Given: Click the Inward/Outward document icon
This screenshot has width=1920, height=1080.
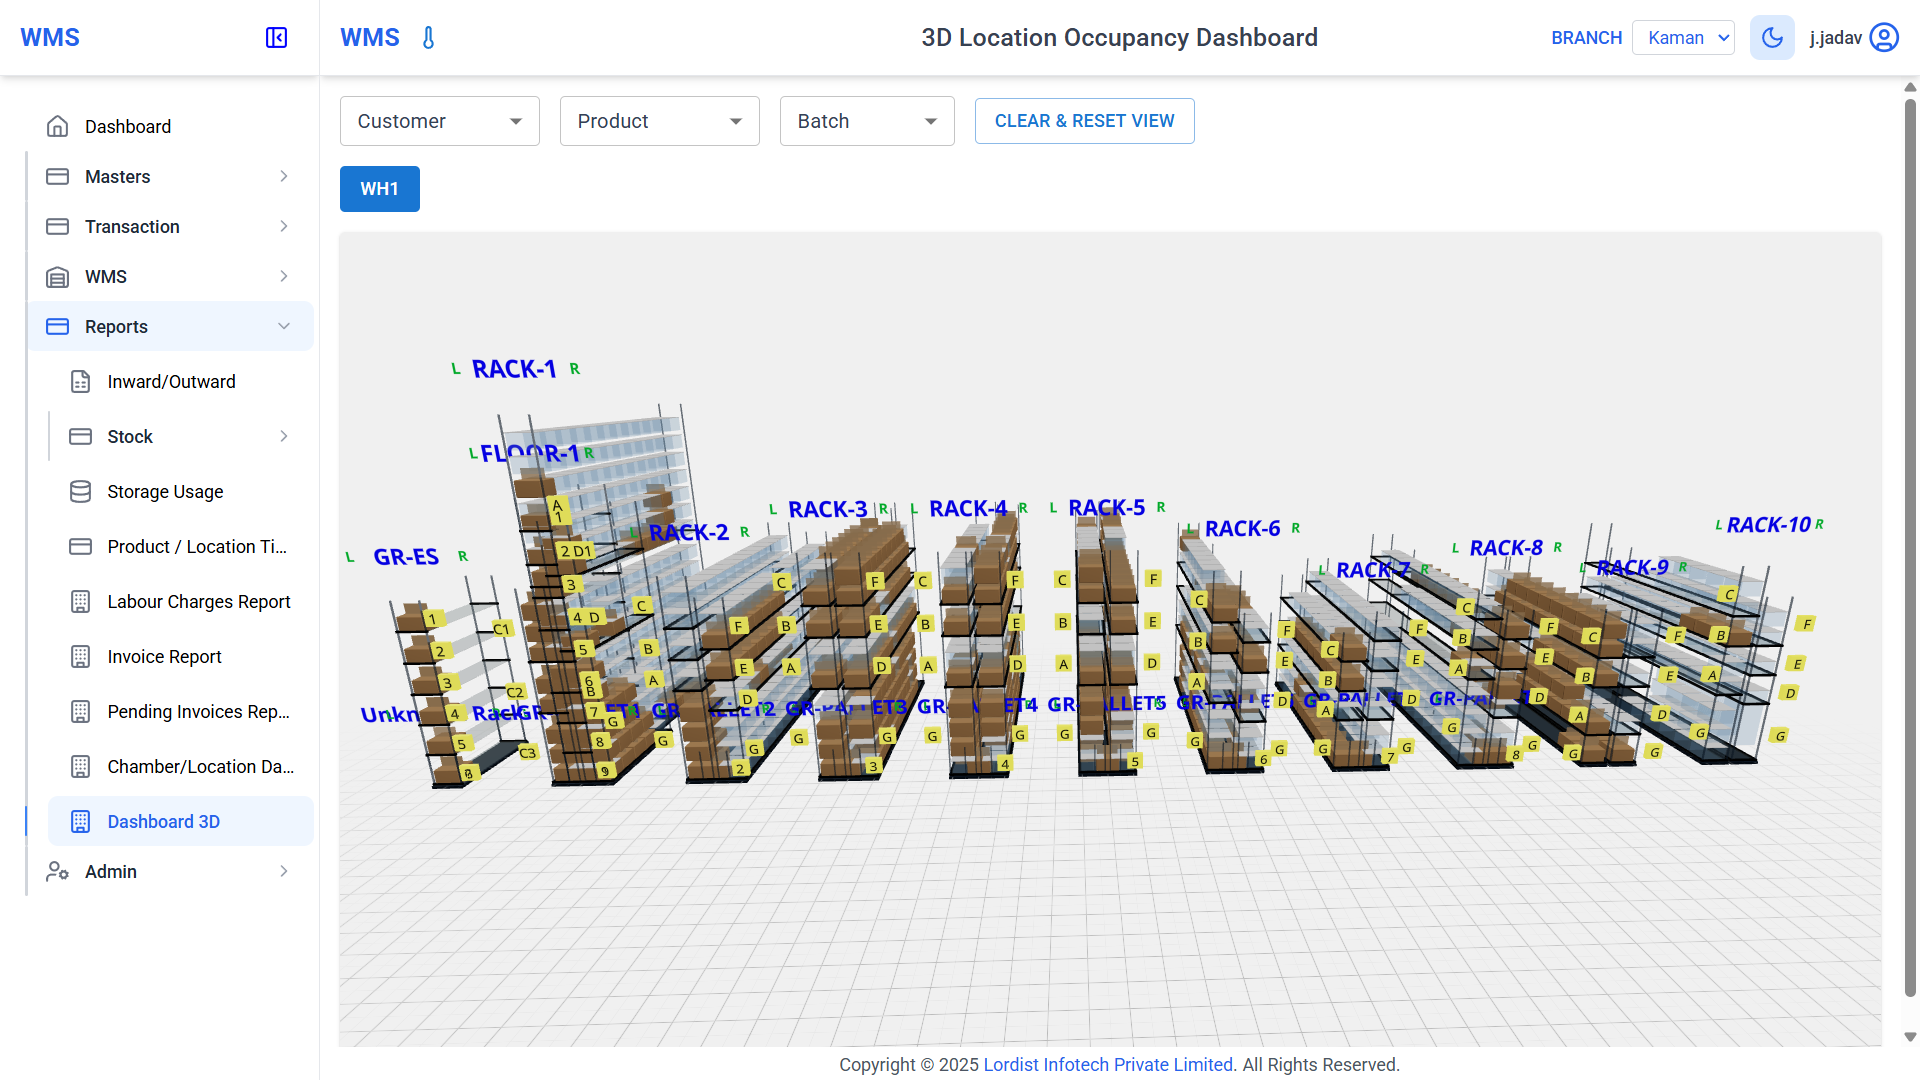Looking at the screenshot, I should point(80,381).
